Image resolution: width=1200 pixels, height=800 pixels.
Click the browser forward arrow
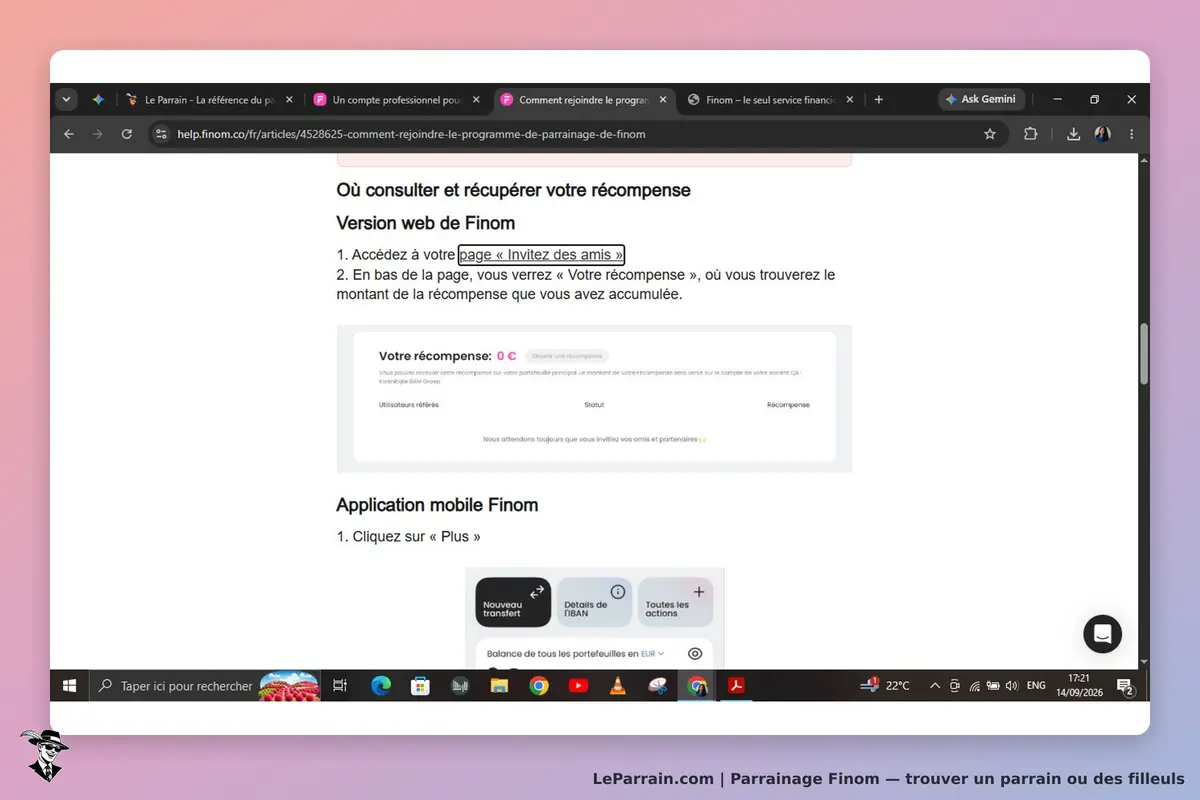click(x=97, y=134)
